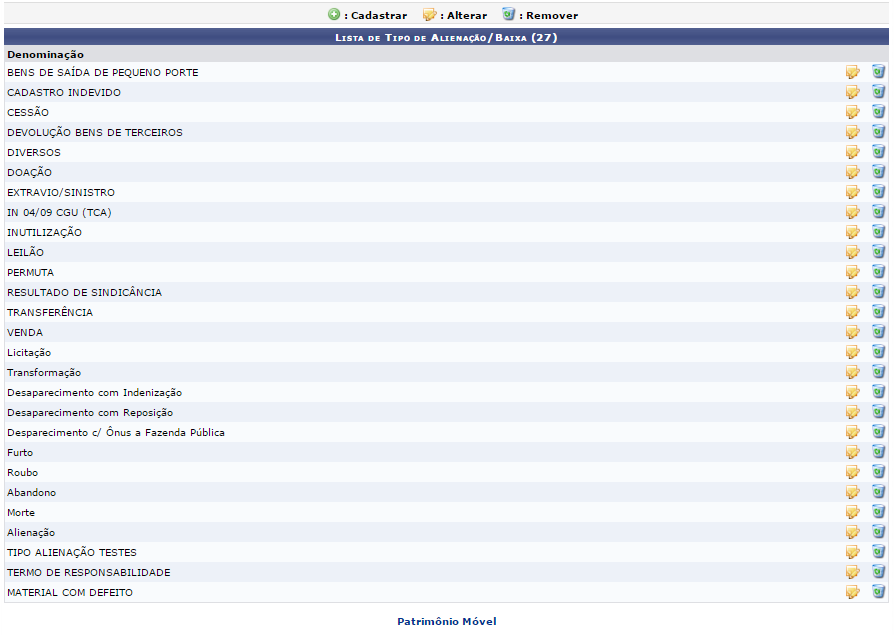Alter the VENDA type entry
Viewport: 894px width, 635px height.
(x=852, y=332)
